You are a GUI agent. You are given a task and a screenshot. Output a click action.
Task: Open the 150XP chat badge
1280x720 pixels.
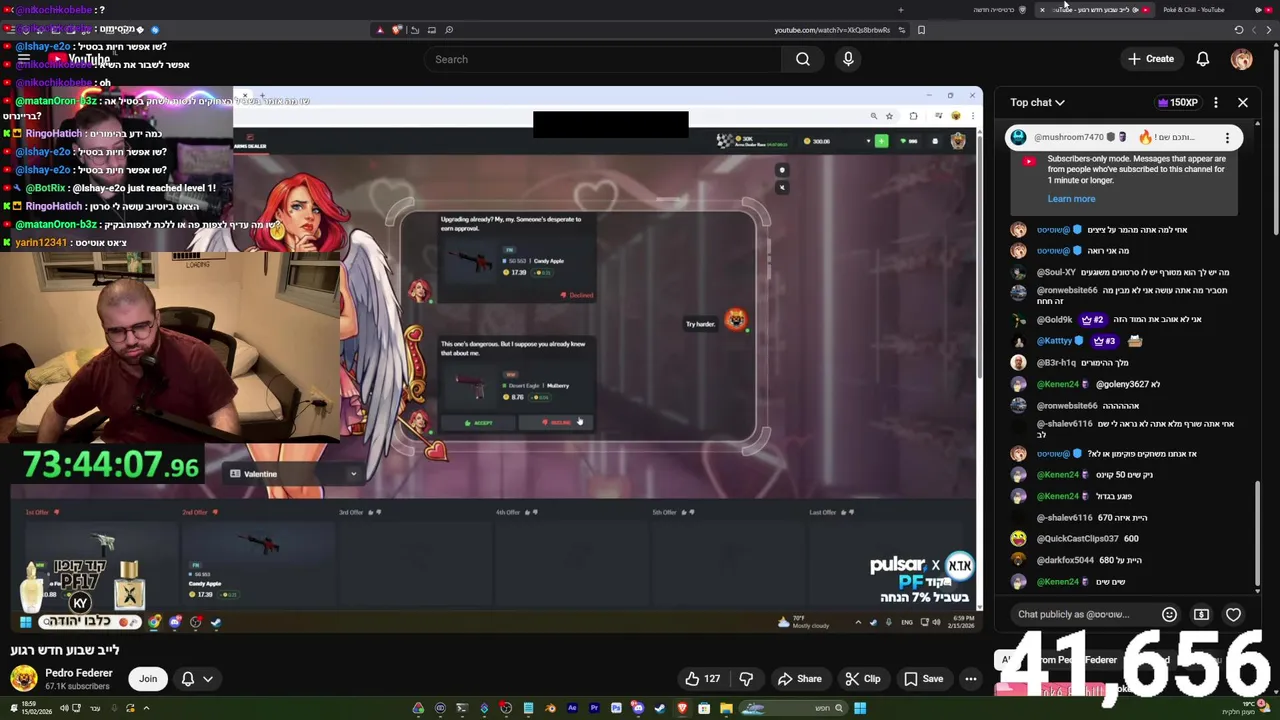pyautogui.click(x=1178, y=102)
